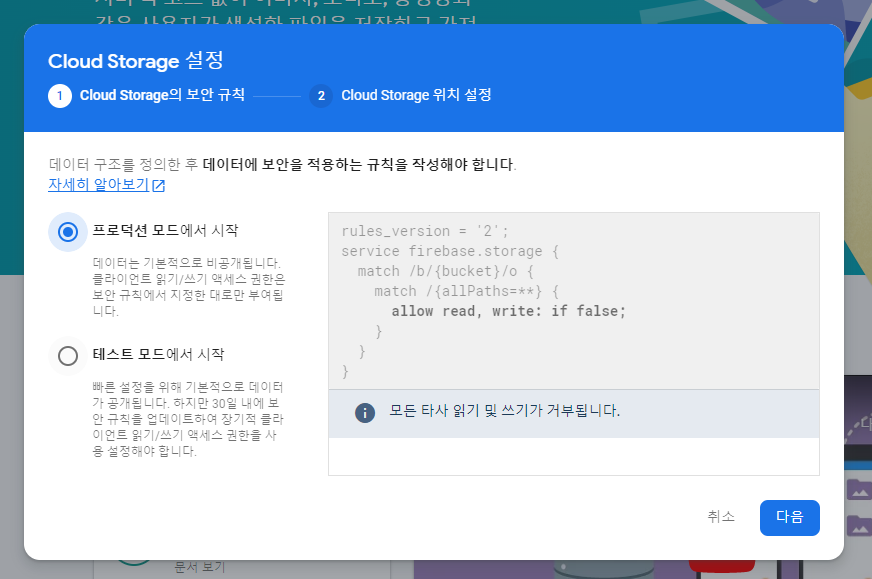
Task: Click the blue '다음' next button
Action: 789,517
